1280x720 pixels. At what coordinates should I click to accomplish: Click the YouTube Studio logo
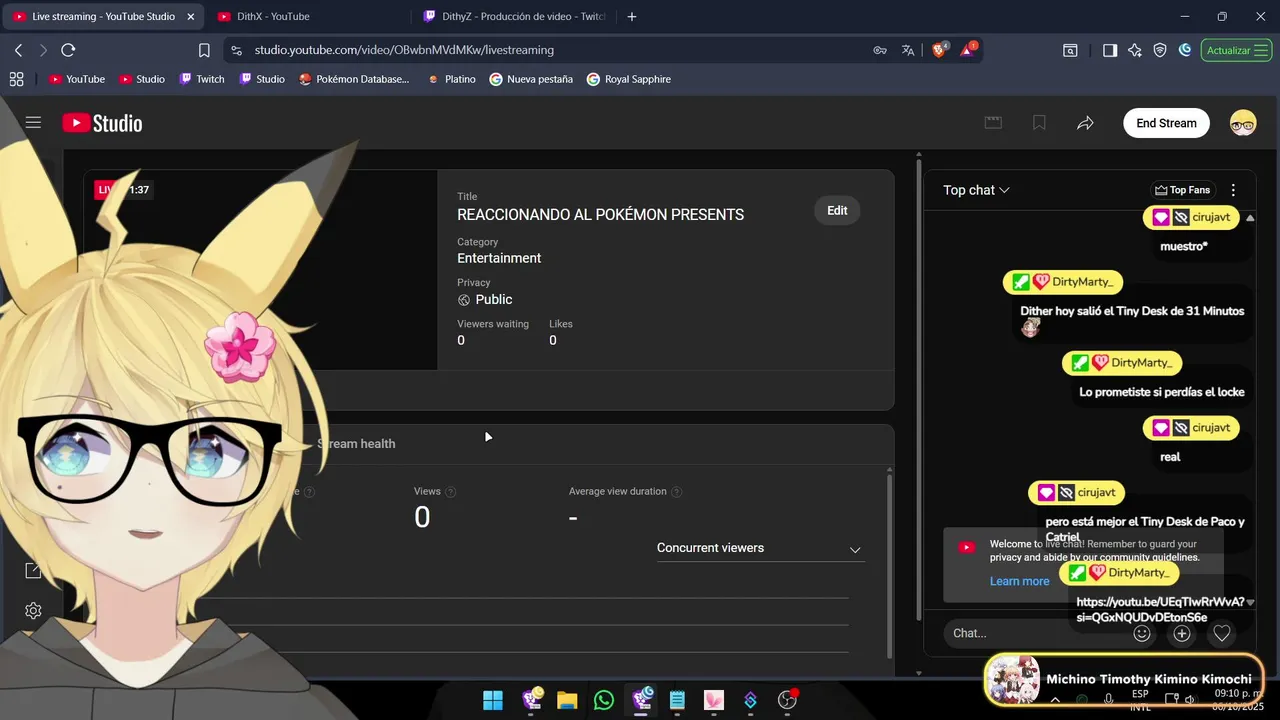[102, 123]
